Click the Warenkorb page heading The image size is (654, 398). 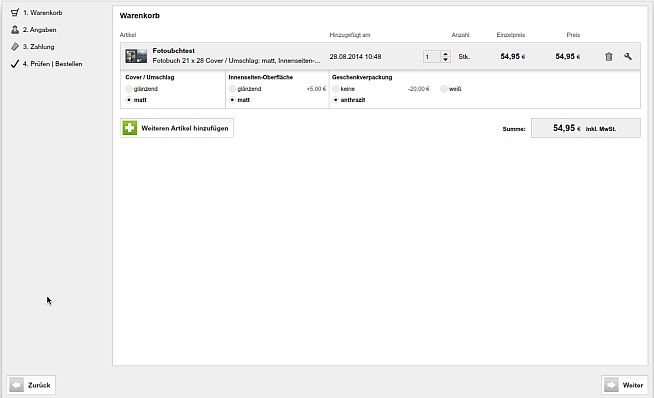[140, 15]
